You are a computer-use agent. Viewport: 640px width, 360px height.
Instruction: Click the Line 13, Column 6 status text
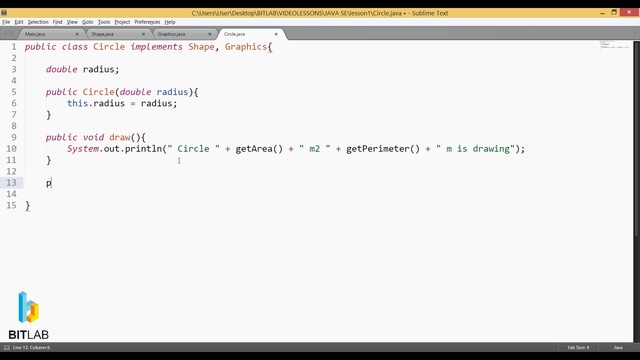pos(31,347)
